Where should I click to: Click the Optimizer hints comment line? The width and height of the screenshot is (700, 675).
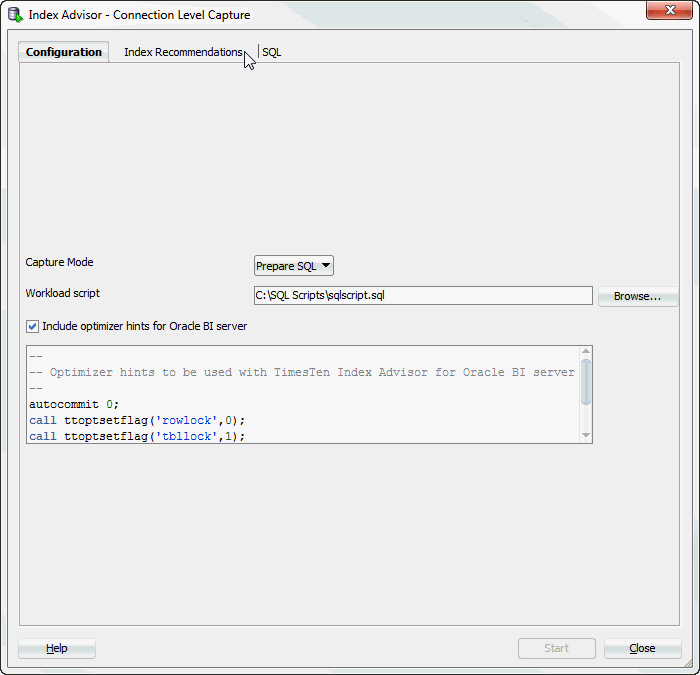[302, 372]
